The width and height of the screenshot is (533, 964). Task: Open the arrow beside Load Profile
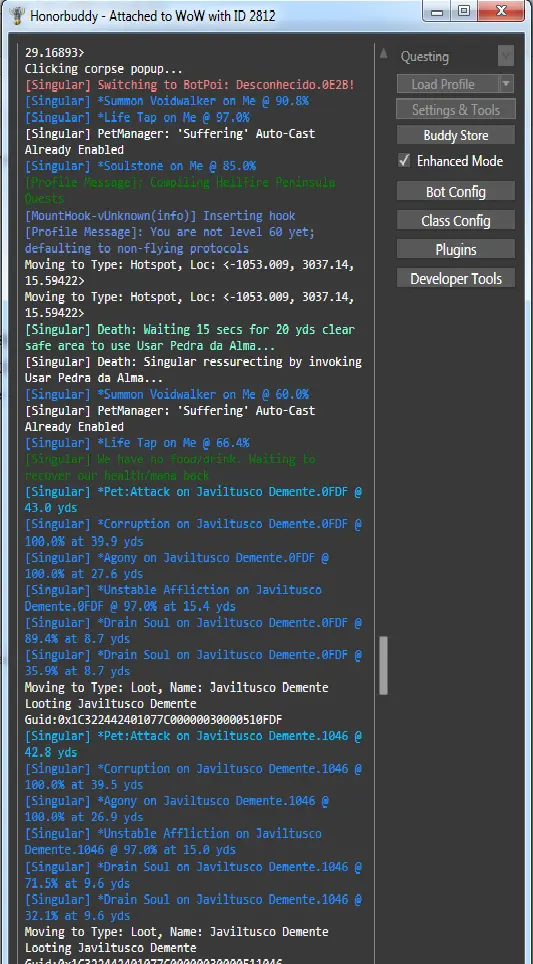[507, 84]
